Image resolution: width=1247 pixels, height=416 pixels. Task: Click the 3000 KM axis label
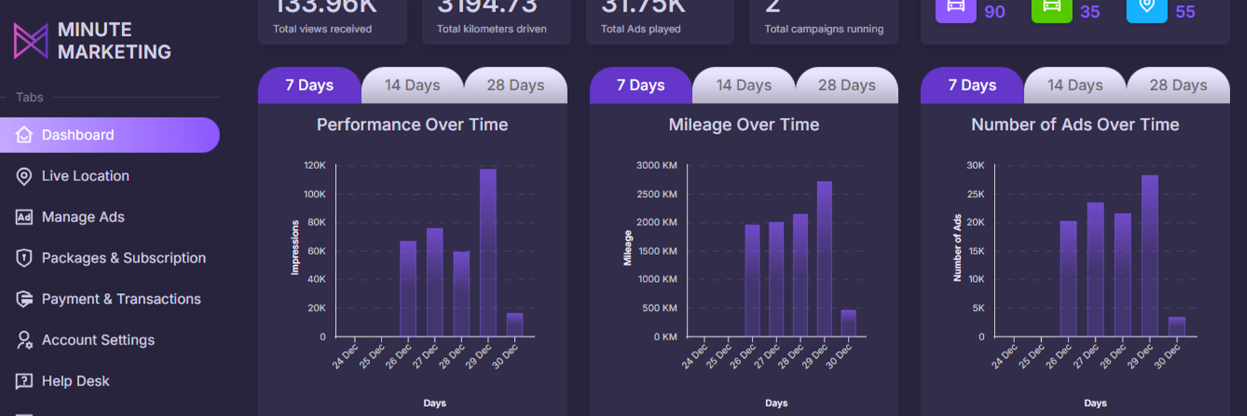656,165
